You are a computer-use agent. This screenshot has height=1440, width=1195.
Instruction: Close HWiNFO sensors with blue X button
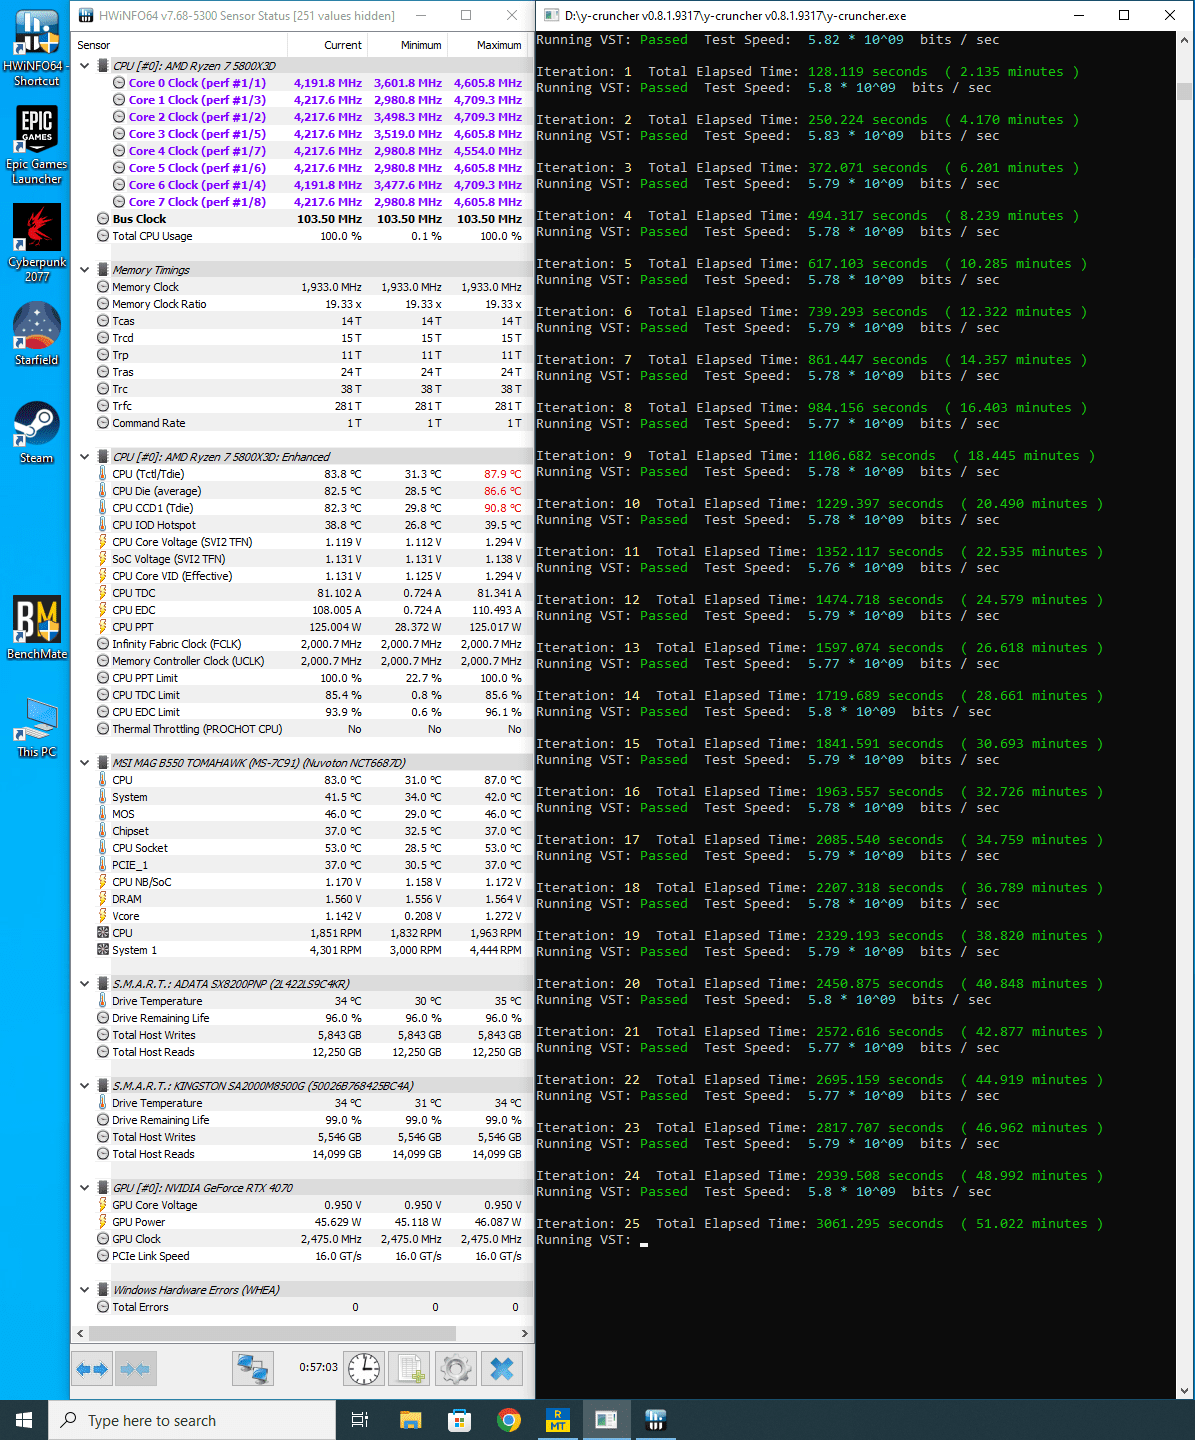[x=502, y=1369]
